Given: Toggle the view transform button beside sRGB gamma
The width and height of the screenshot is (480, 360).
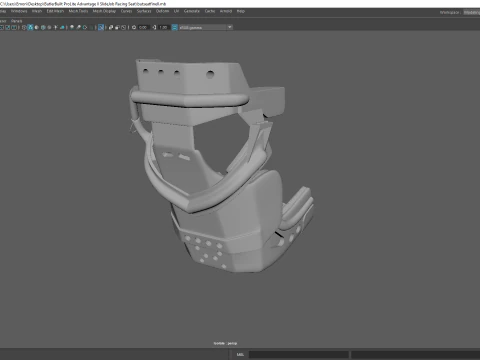Looking at the screenshot, I should click(174, 27).
